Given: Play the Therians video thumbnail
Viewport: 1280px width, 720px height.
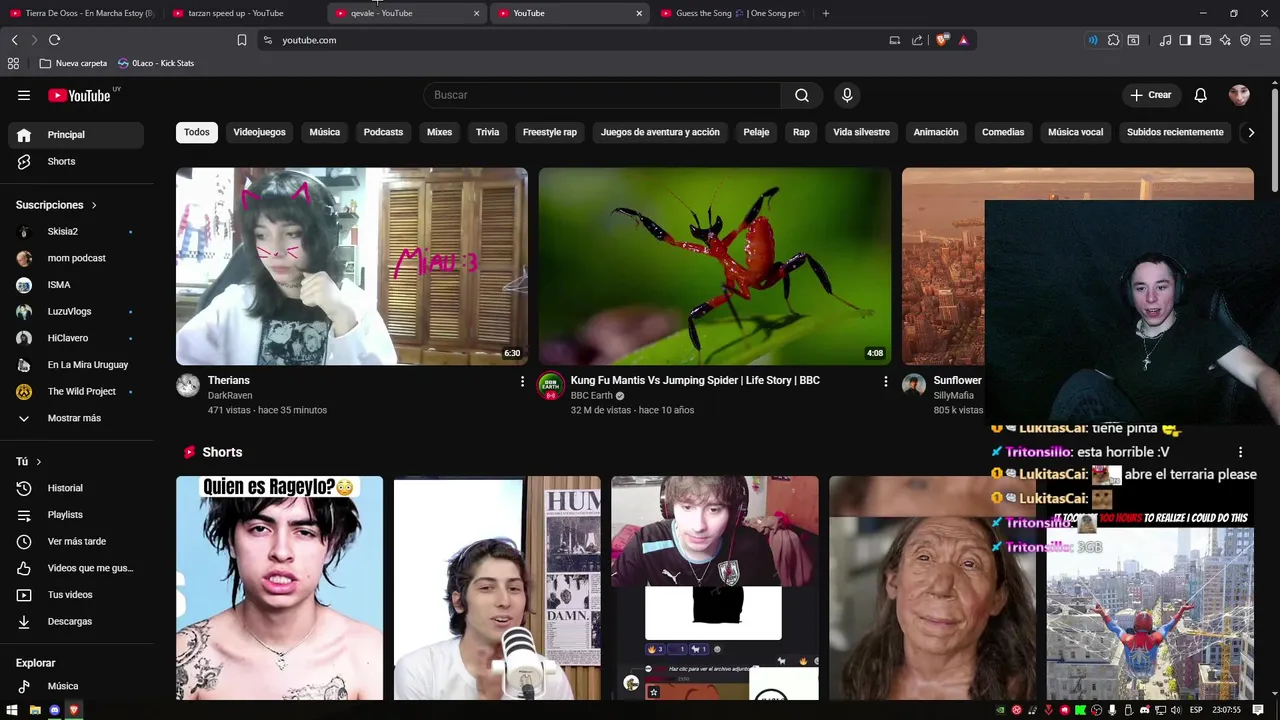Looking at the screenshot, I should tap(351, 266).
